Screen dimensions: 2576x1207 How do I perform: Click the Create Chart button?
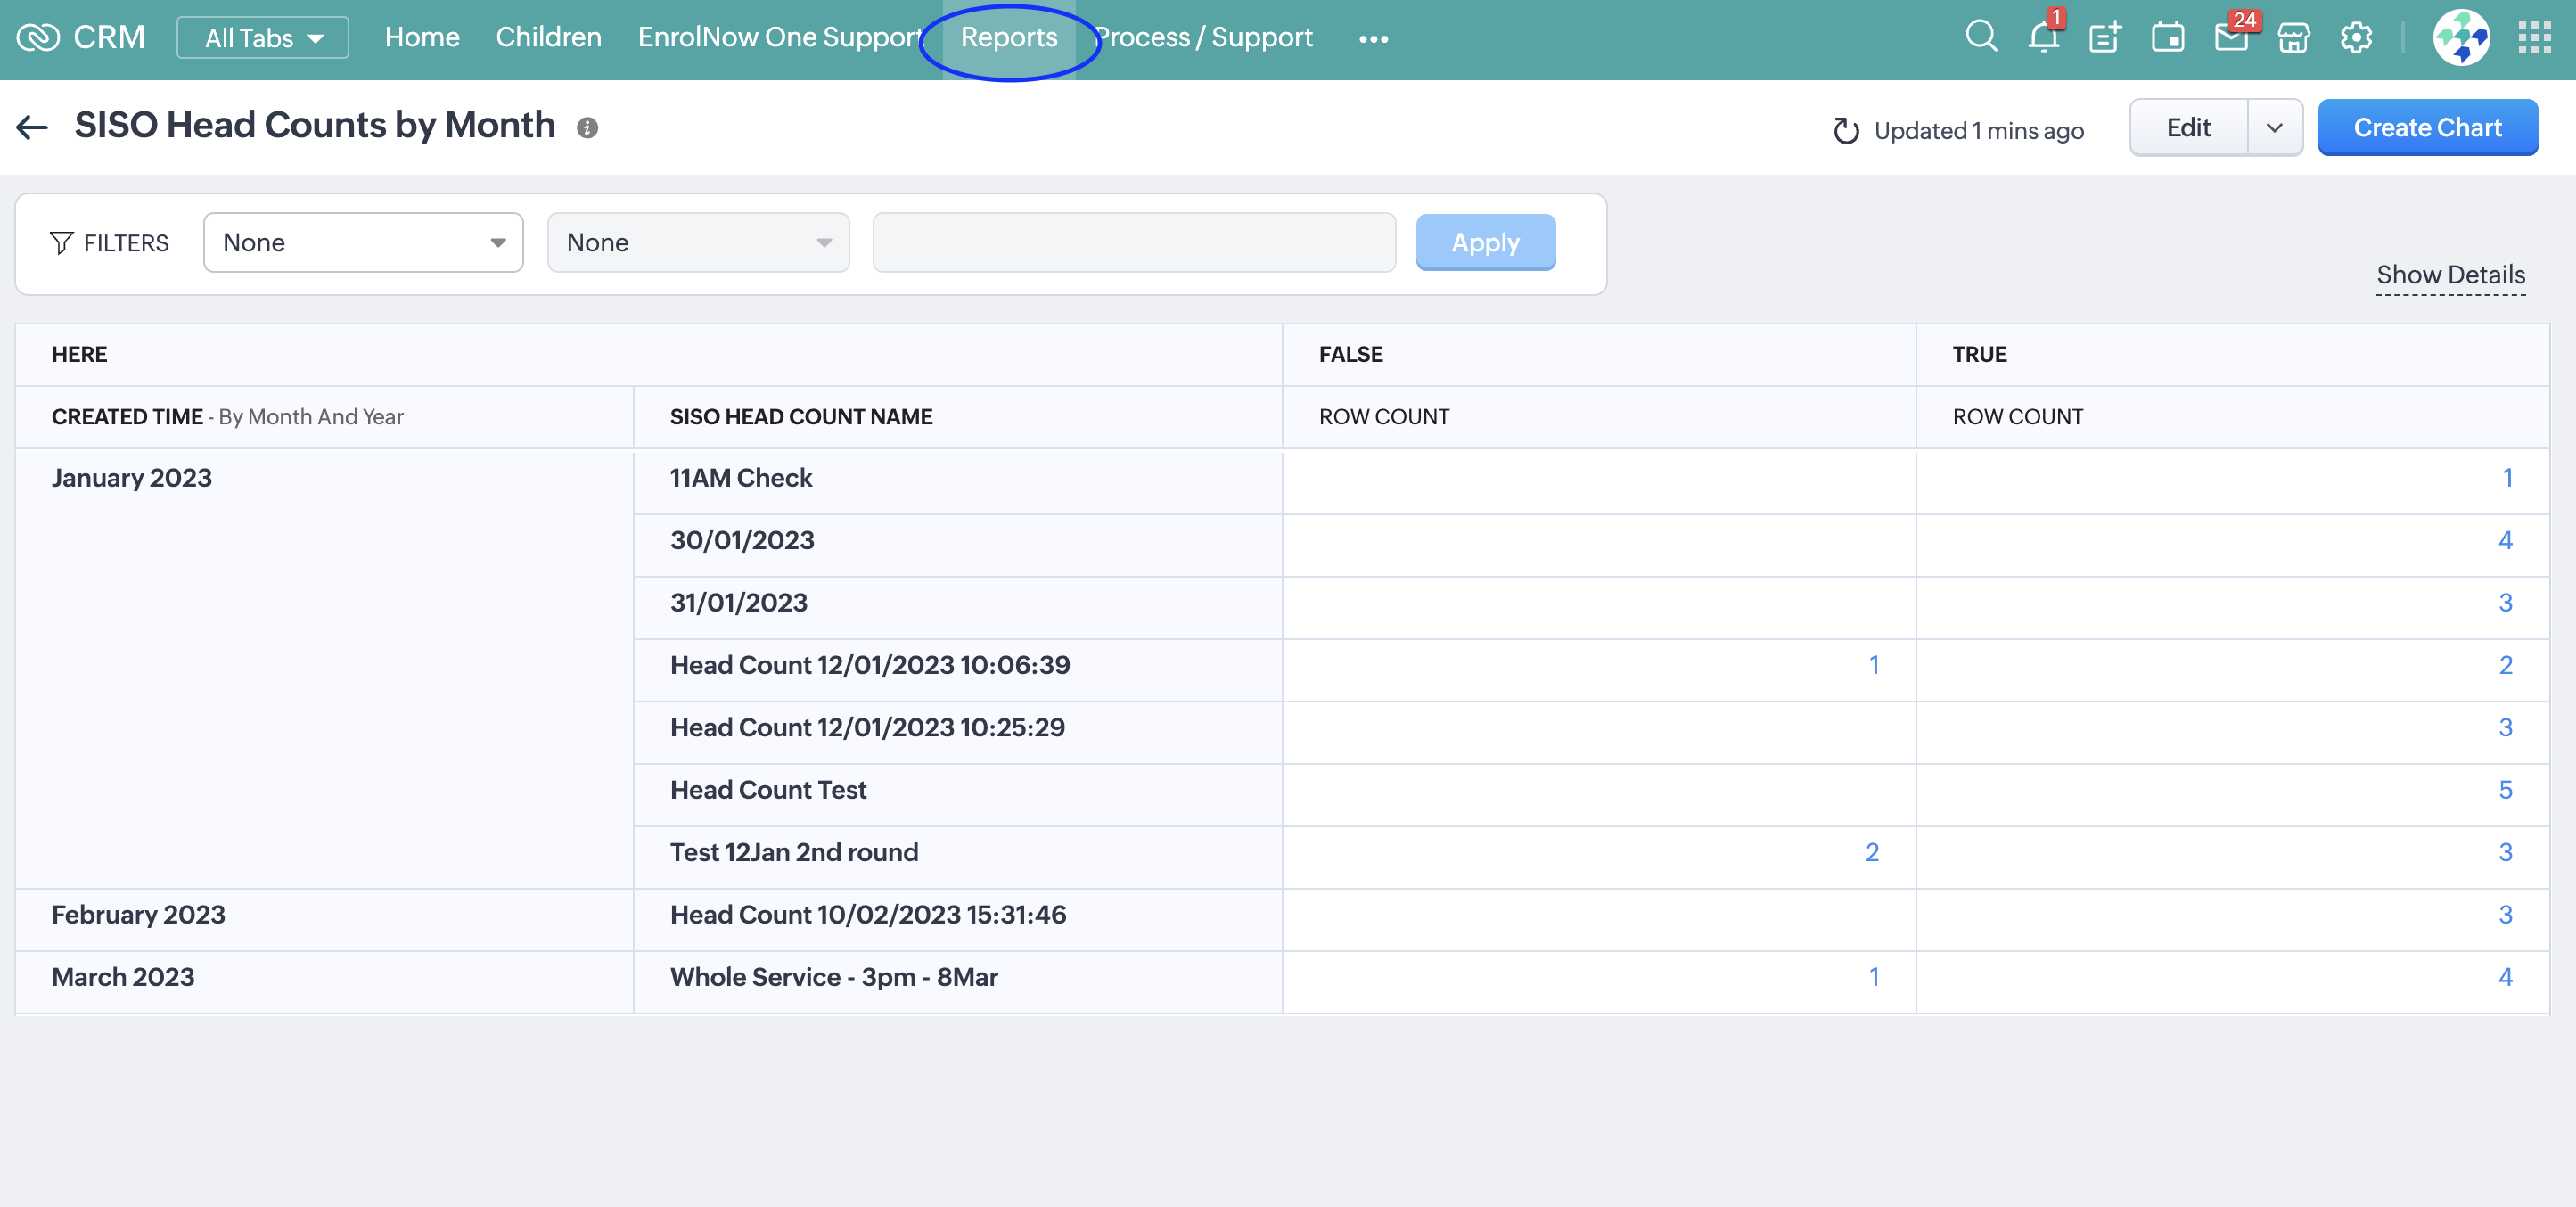point(2427,127)
